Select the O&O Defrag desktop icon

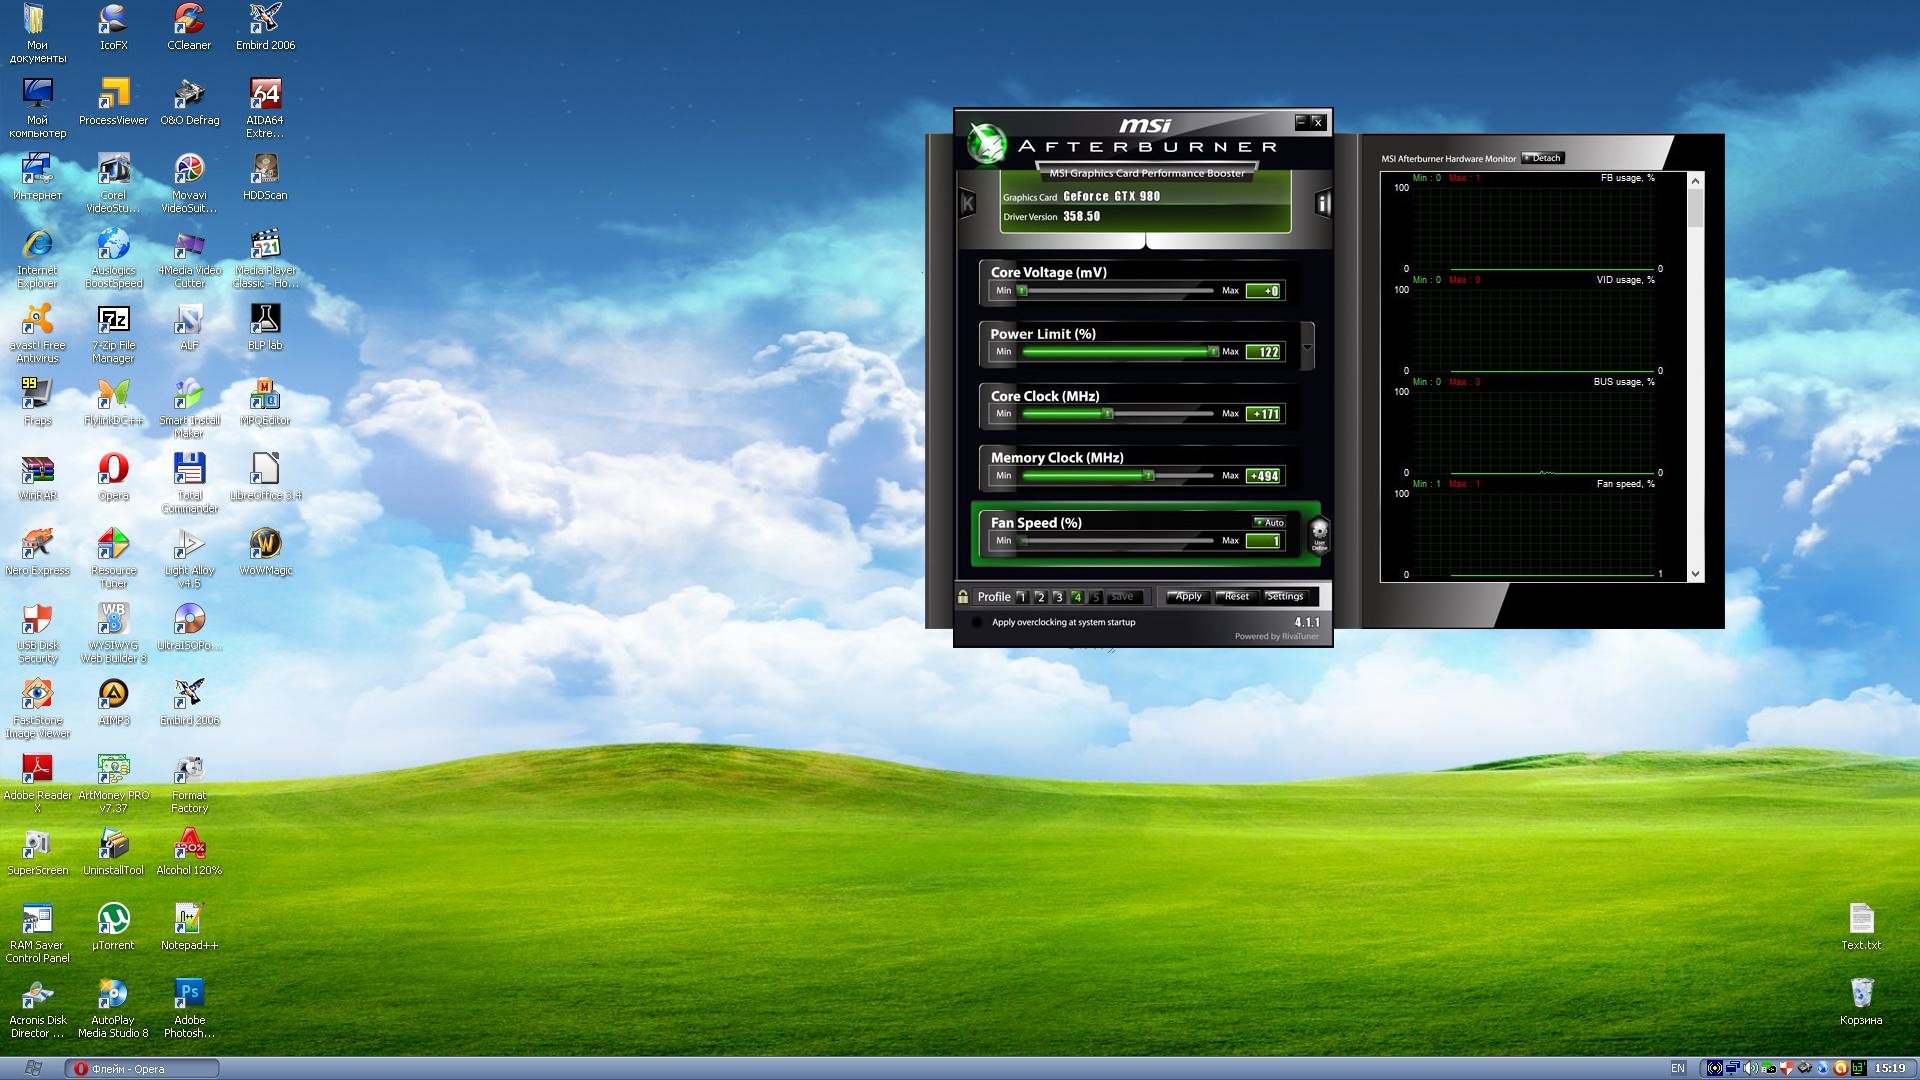pyautogui.click(x=189, y=102)
